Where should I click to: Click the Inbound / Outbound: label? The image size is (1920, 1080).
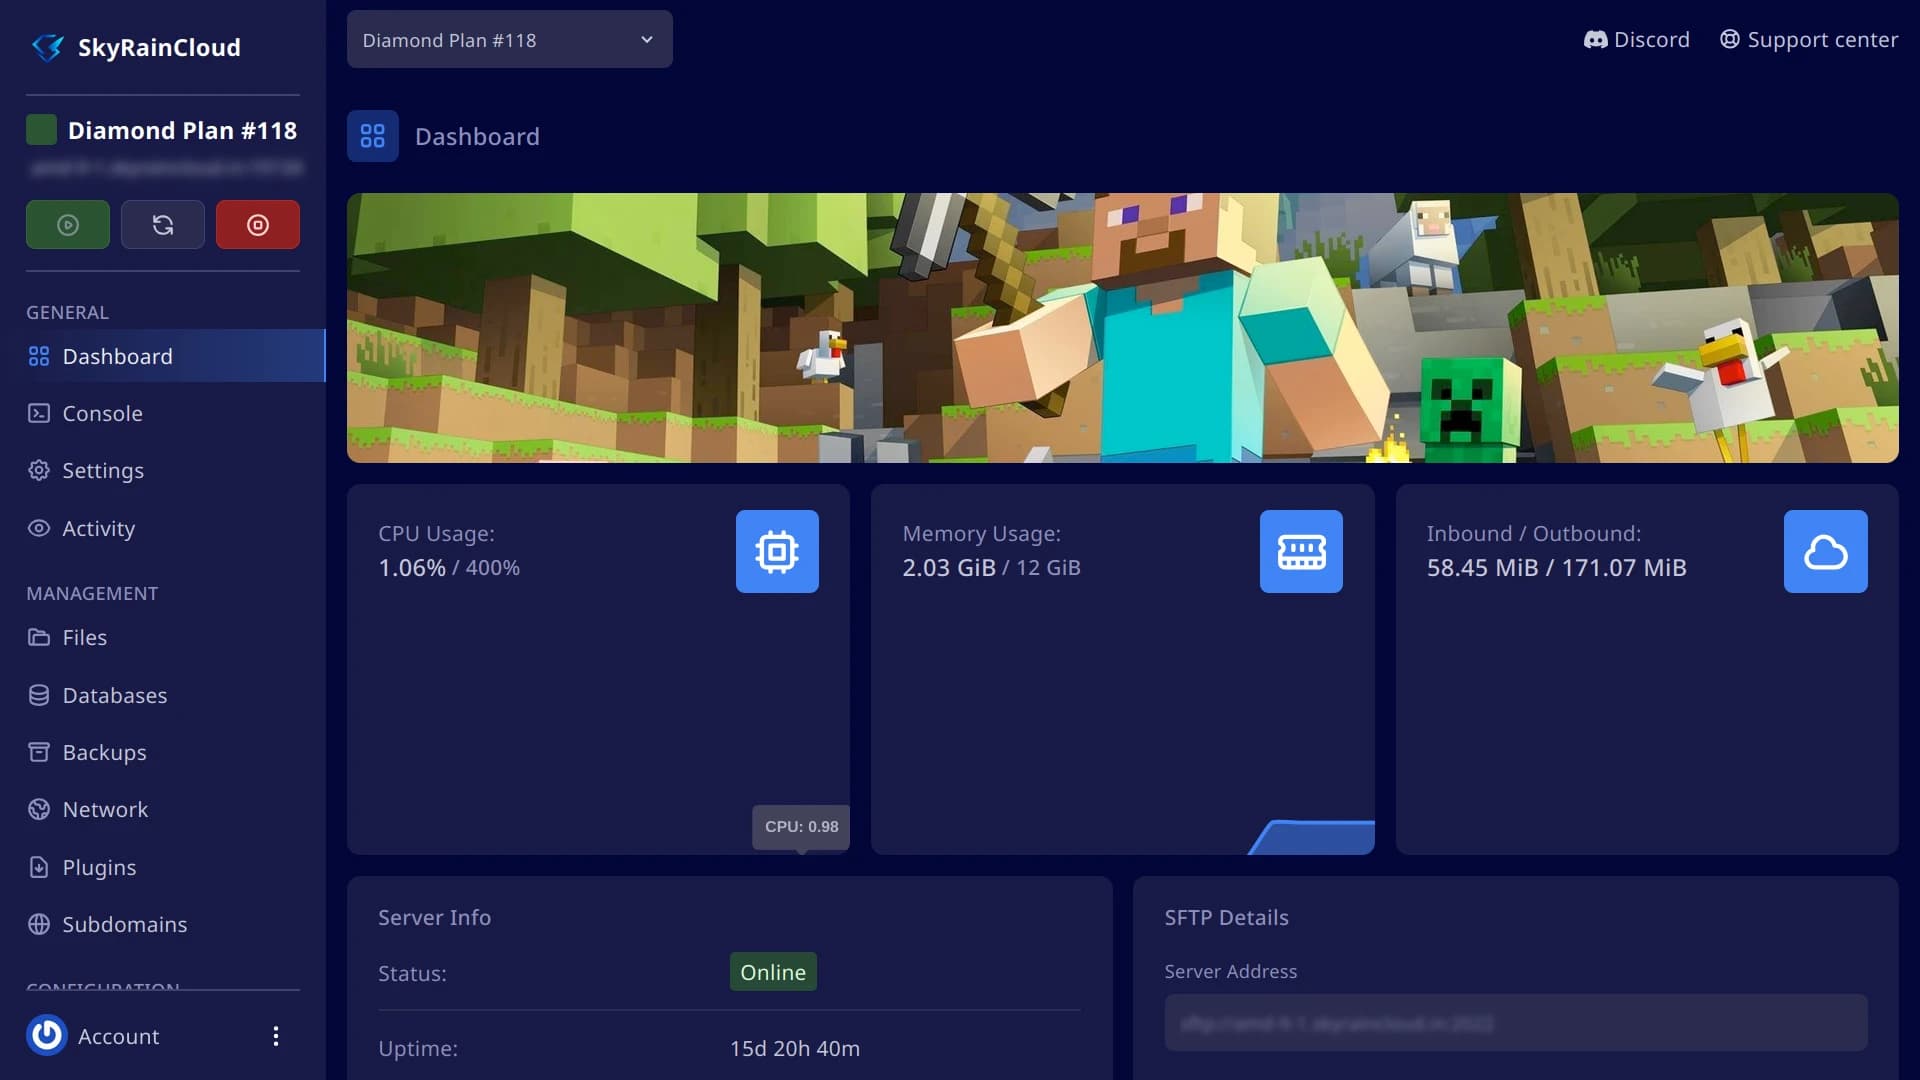pos(1534,534)
